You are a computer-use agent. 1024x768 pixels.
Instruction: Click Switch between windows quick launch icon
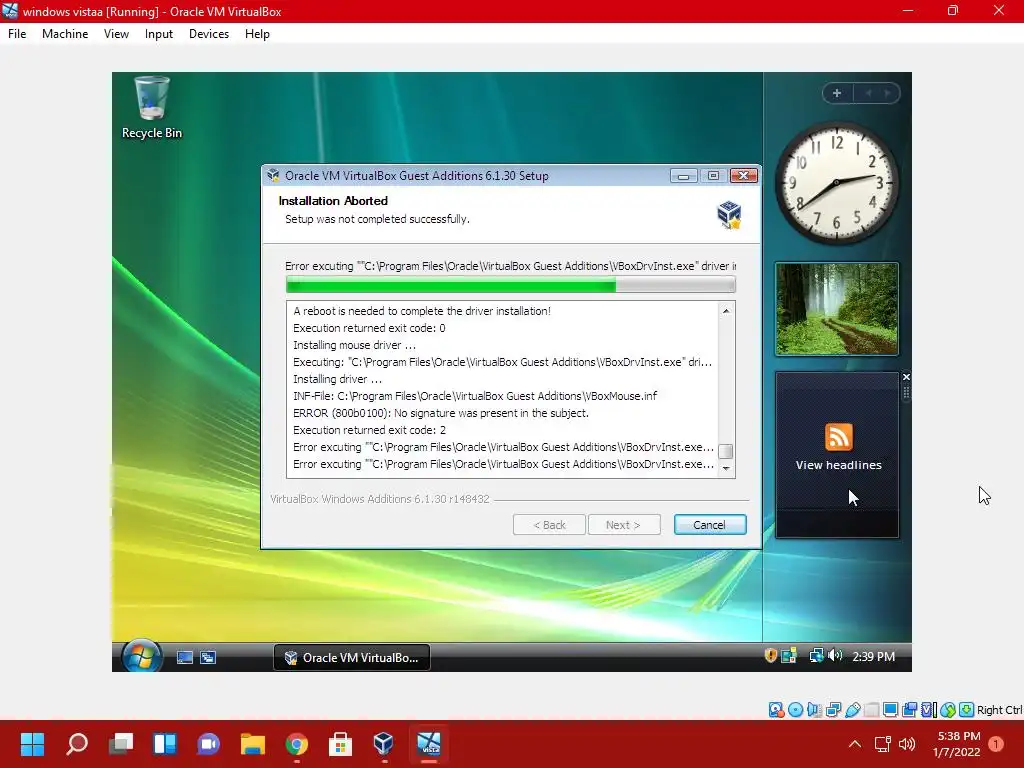click(208, 658)
